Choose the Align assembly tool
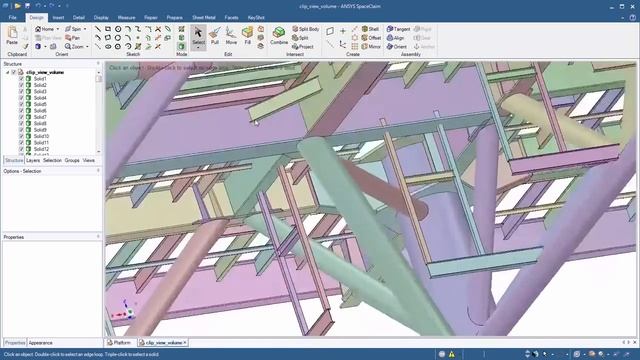This screenshot has width=640, height=360. pos(396,38)
